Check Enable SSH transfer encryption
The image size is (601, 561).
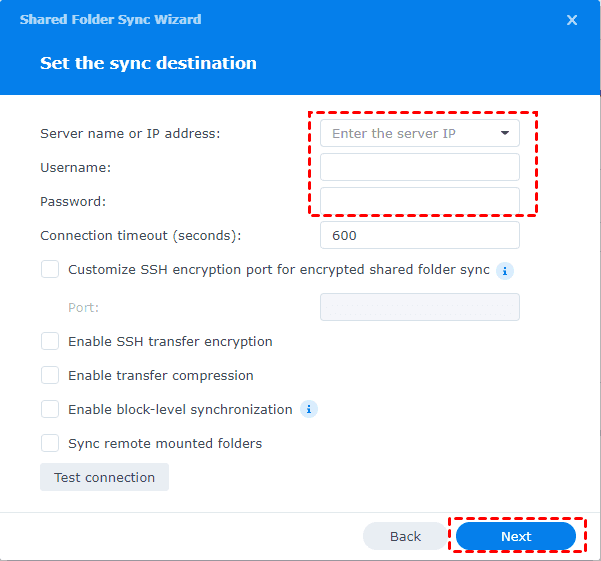pyautogui.click(x=50, y=341)
